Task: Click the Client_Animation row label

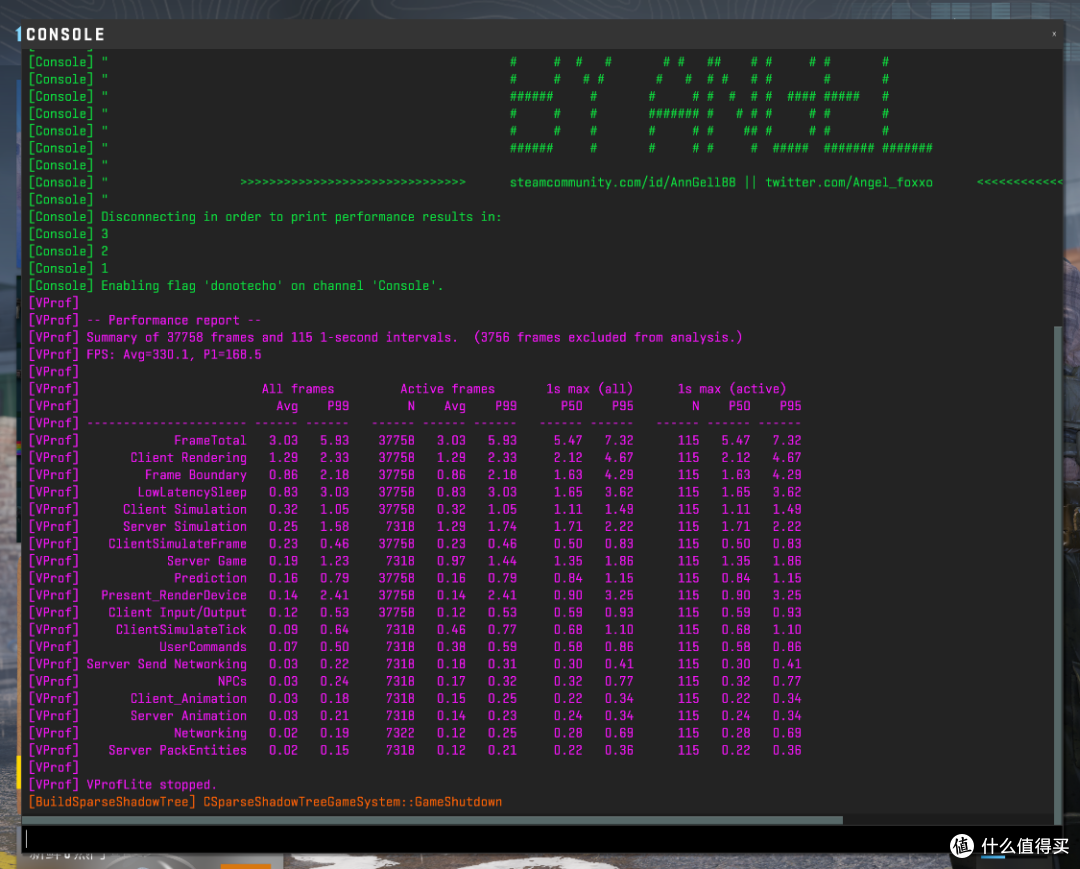Action: (x=189, y=699)
